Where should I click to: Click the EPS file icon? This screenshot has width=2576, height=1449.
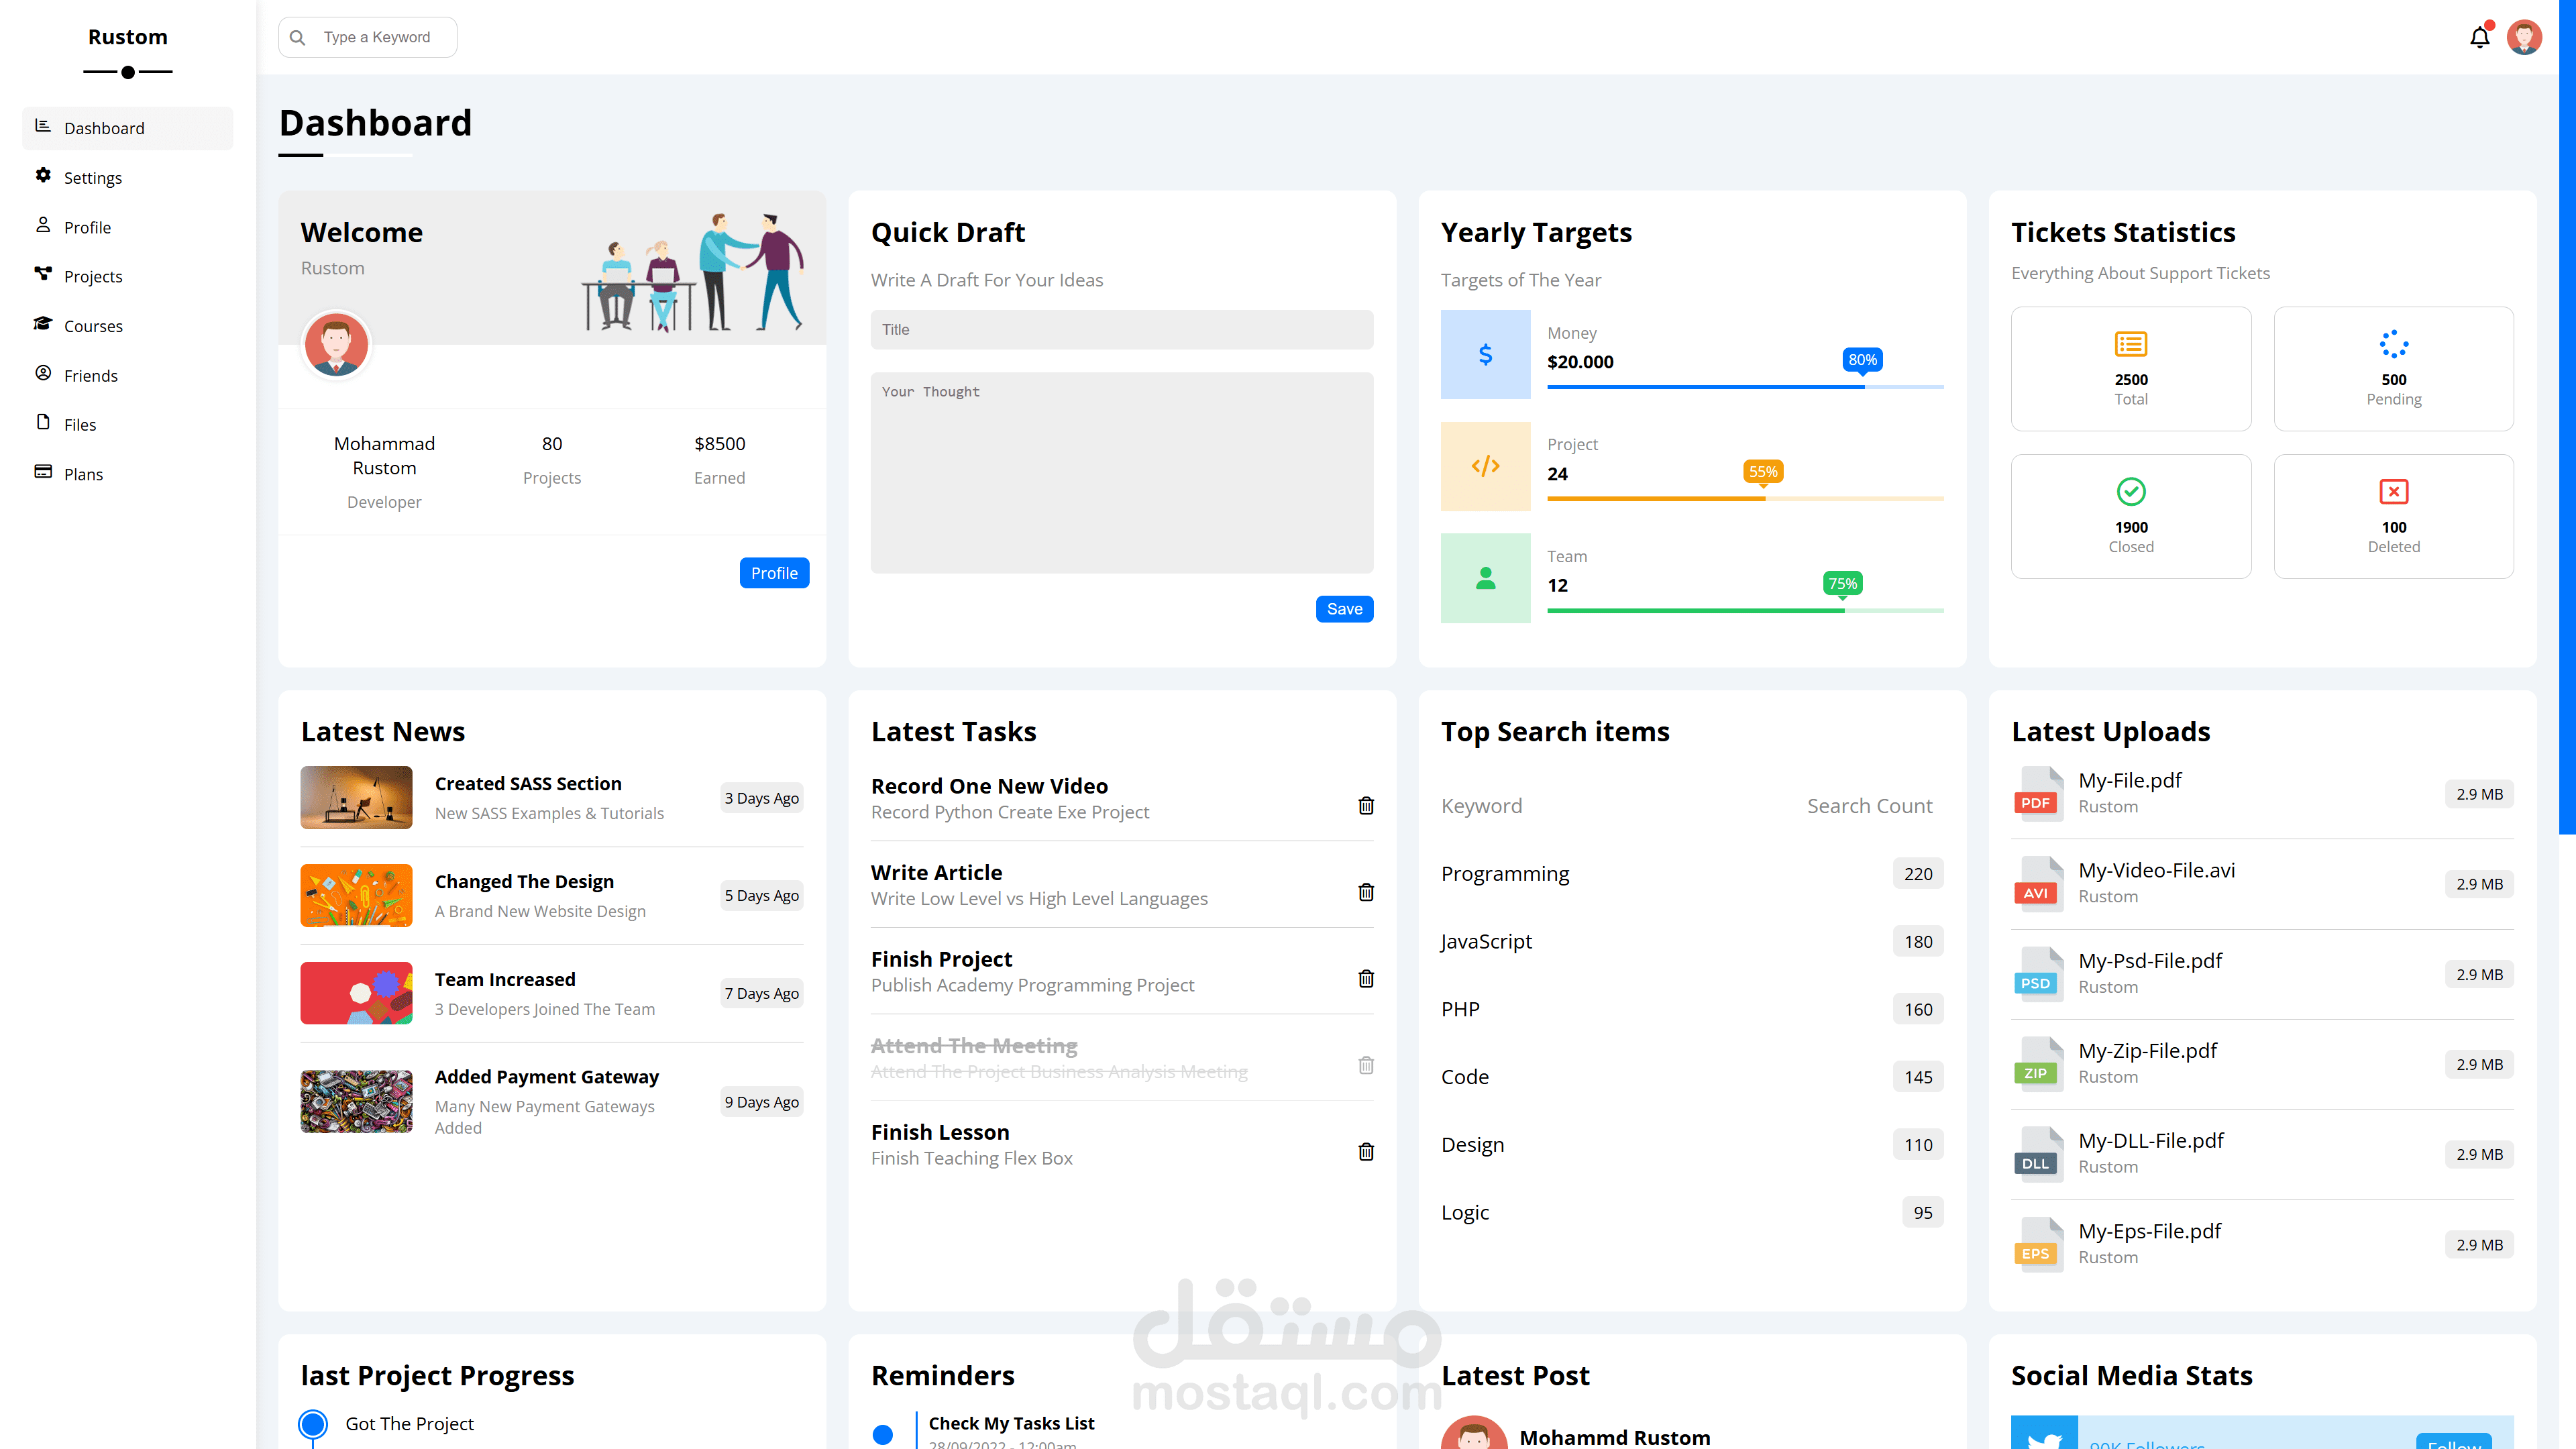point(2038,1244)
